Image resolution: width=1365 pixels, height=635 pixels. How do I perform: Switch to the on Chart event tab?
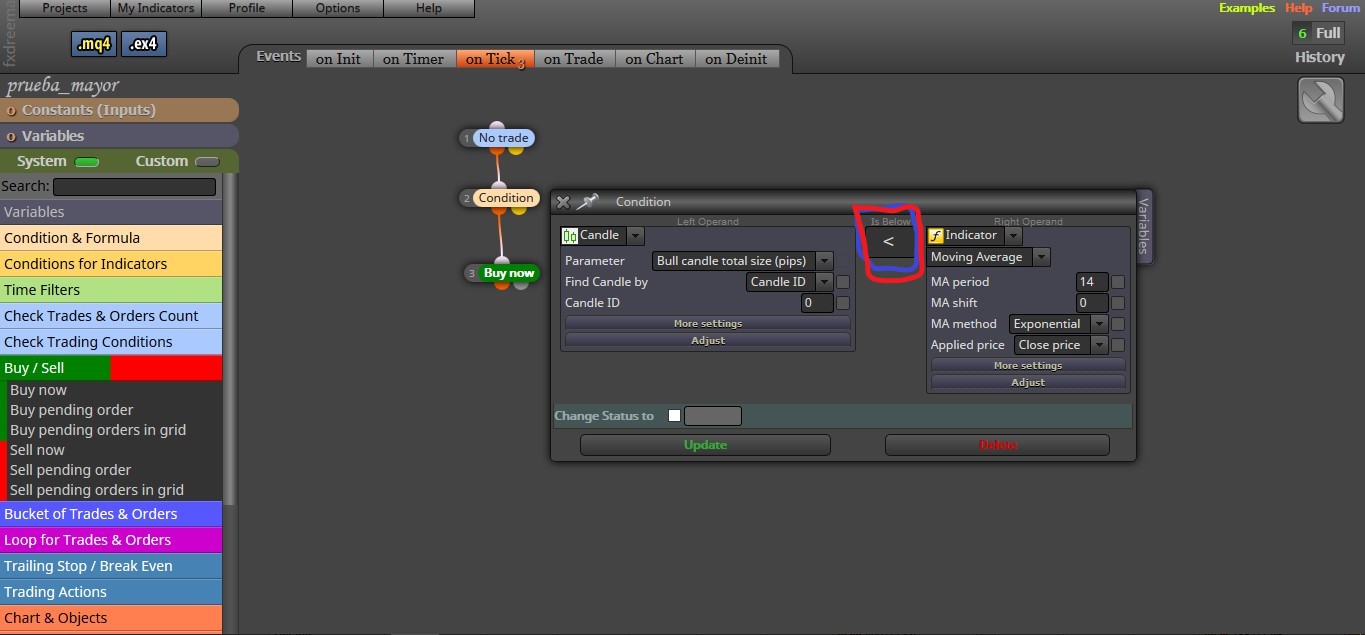coord(654,59)
